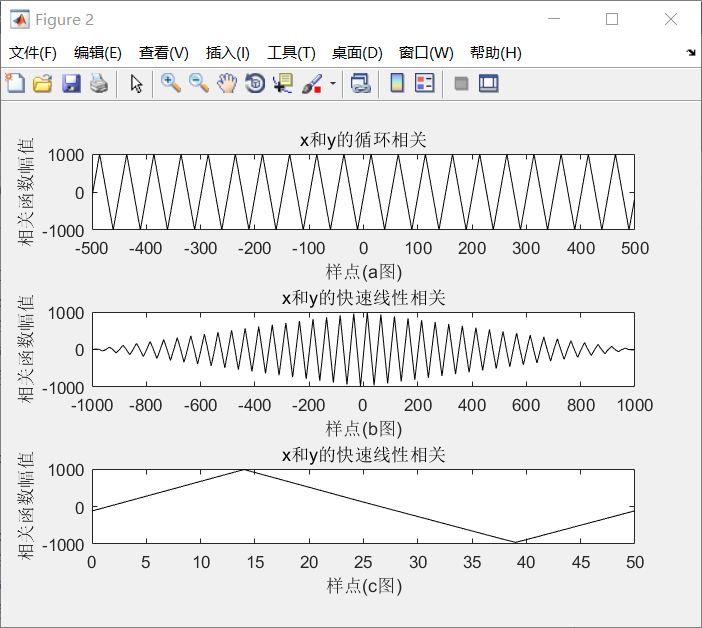
Task: Click the x-label '样点(c图)'
Action: [364, 586]
